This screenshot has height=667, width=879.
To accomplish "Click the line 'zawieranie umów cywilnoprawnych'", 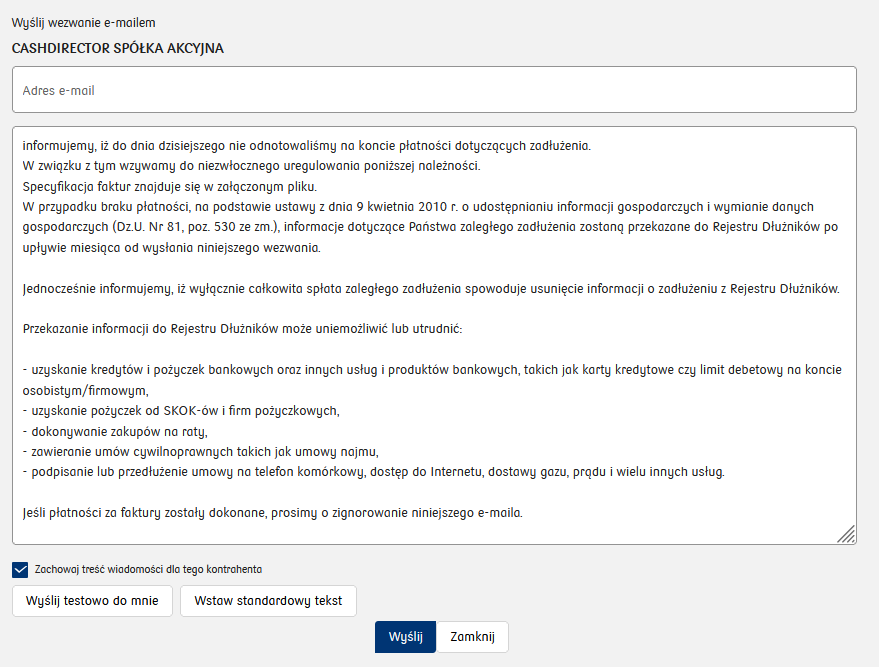I will point(201,452).
